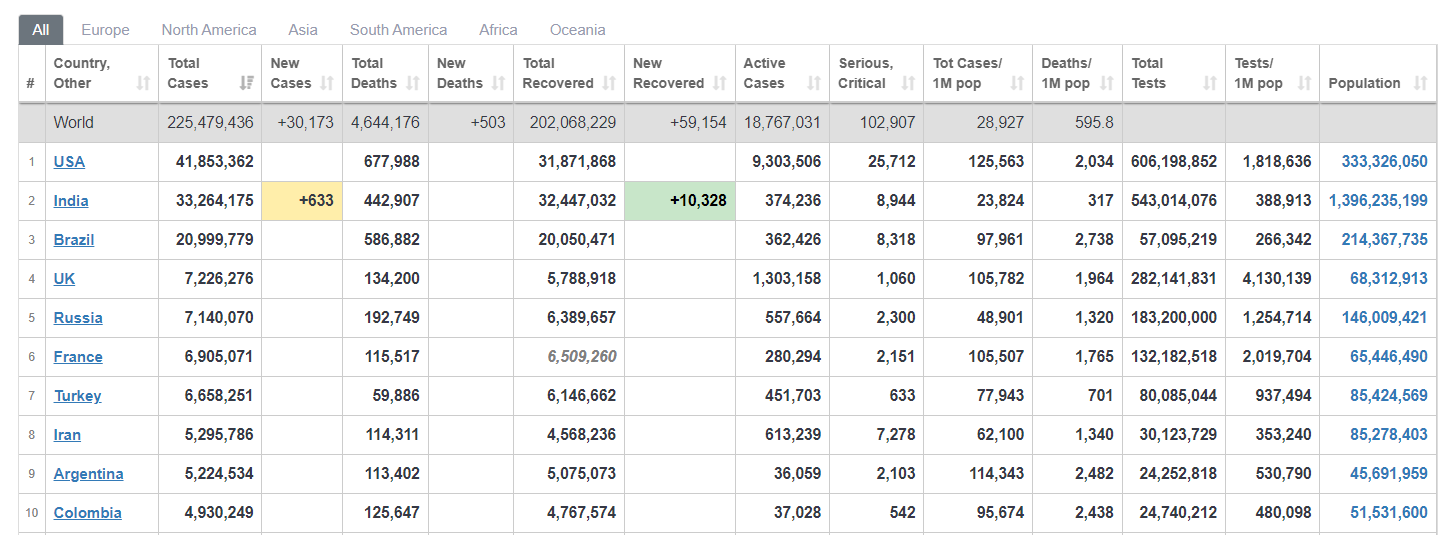The width and height of the screenshot is (1443, 535).
Task: Open Argentina population link 45,691,959
Action: tap(1389, 474)
